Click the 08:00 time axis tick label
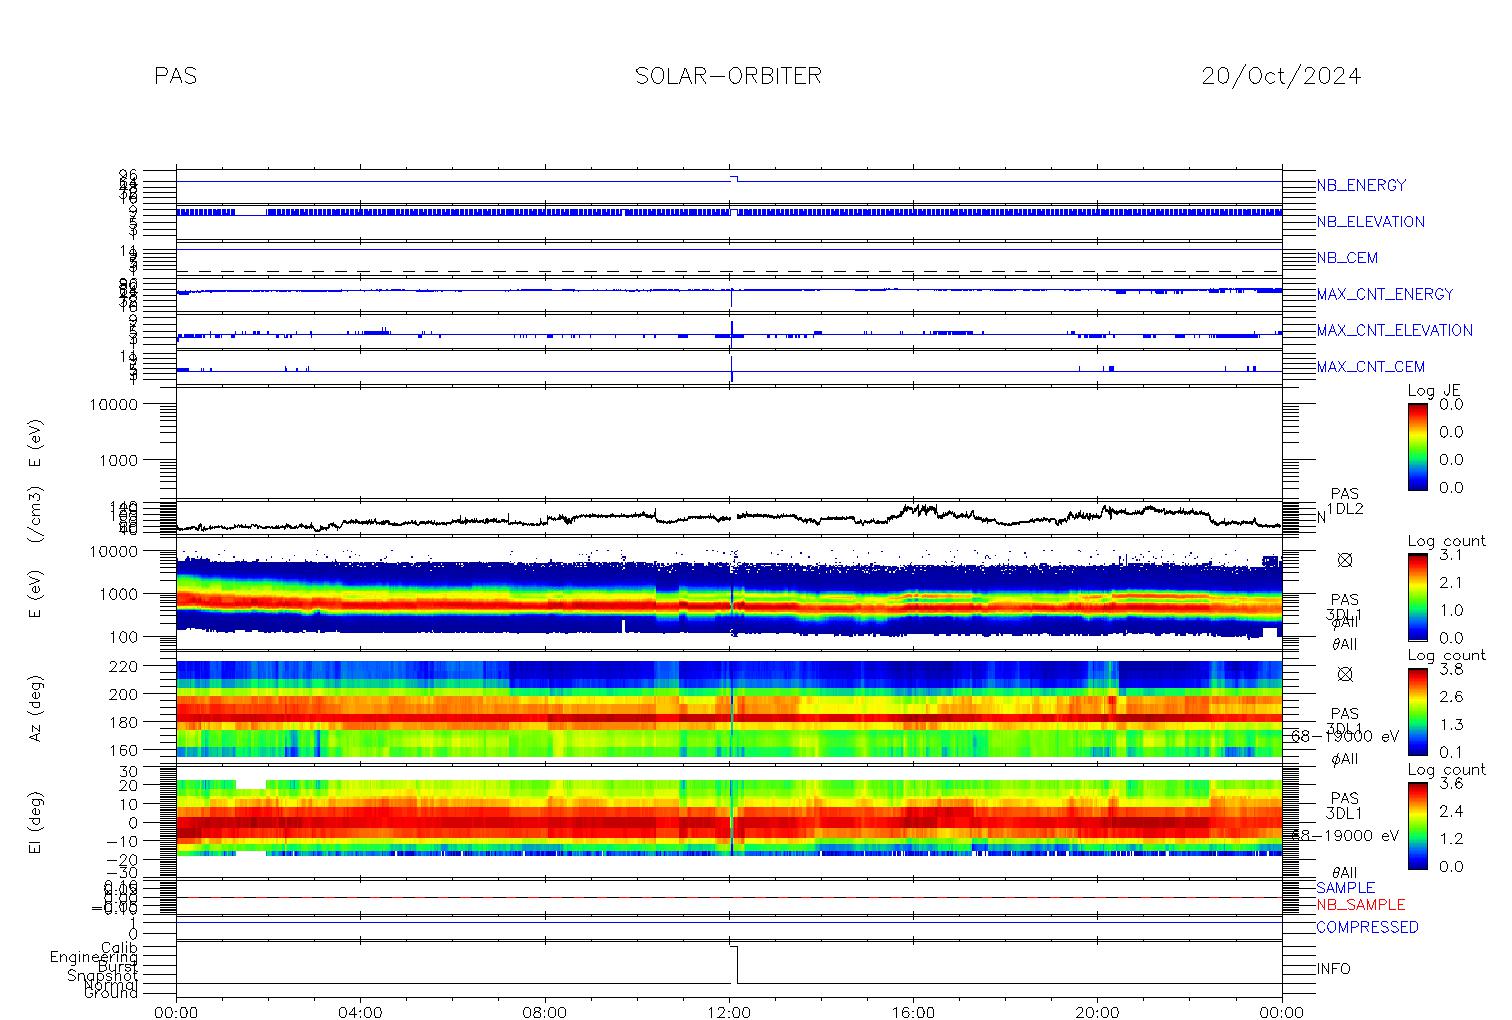Viewport: 1512px width, 1020px height. tap(545, 1011)
